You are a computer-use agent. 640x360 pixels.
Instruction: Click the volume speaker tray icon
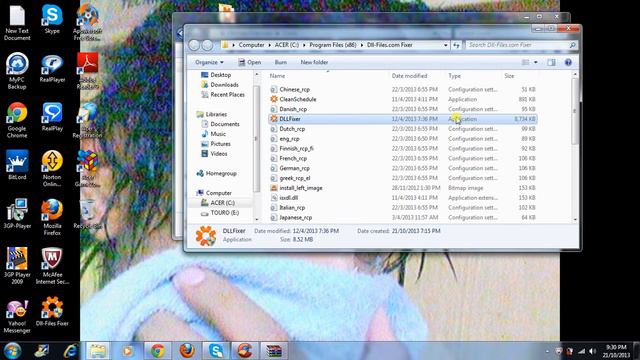point(593,351)
